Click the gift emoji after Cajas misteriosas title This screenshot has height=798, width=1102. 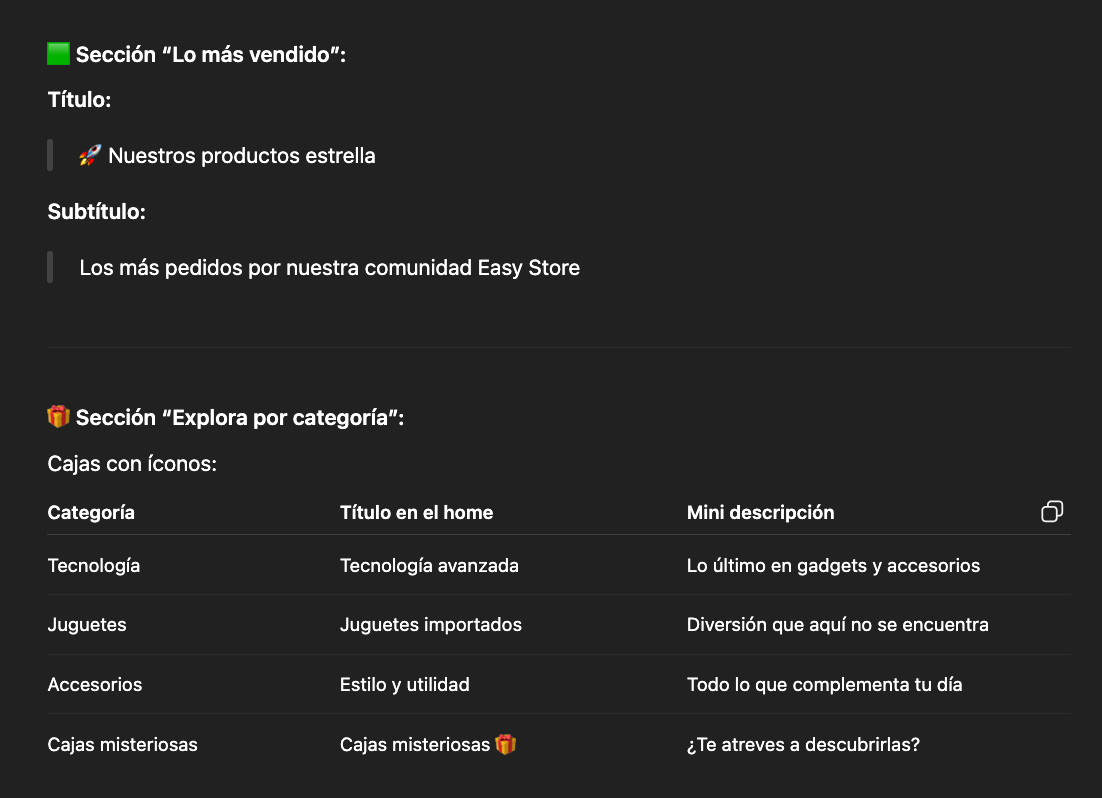(x=505, y=744)
